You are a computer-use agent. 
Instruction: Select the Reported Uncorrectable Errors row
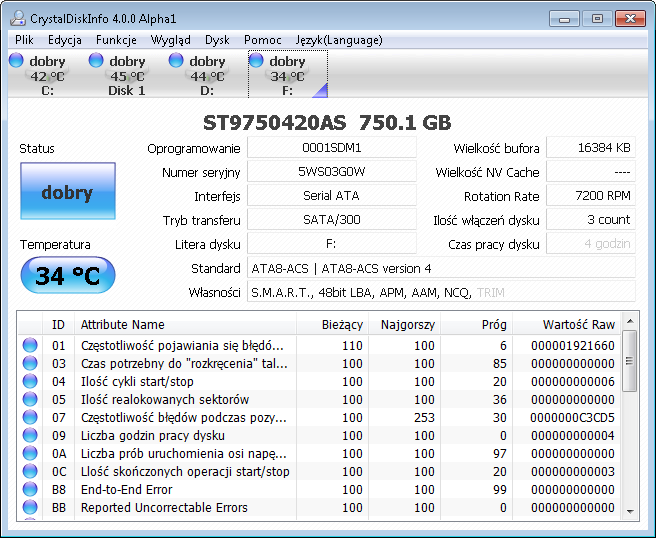coord(319,507)
